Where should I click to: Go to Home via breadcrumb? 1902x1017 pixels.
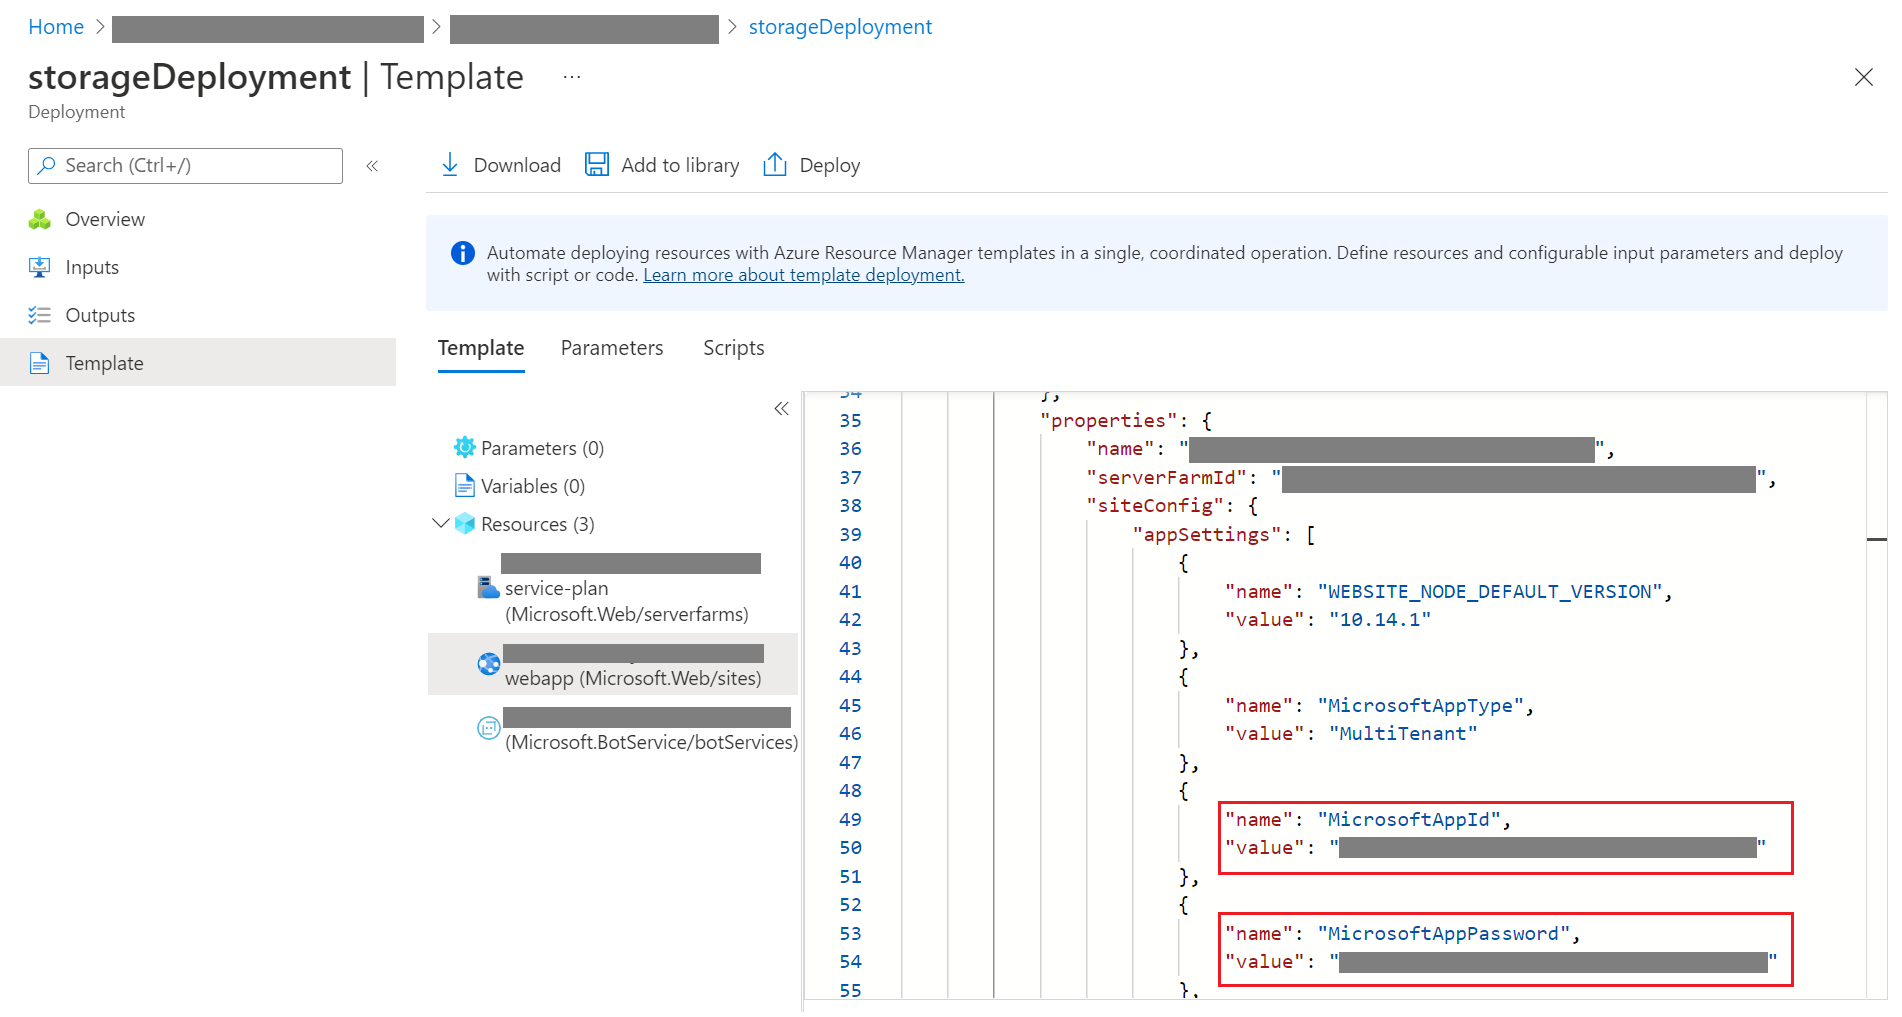(x=56, y=27)
